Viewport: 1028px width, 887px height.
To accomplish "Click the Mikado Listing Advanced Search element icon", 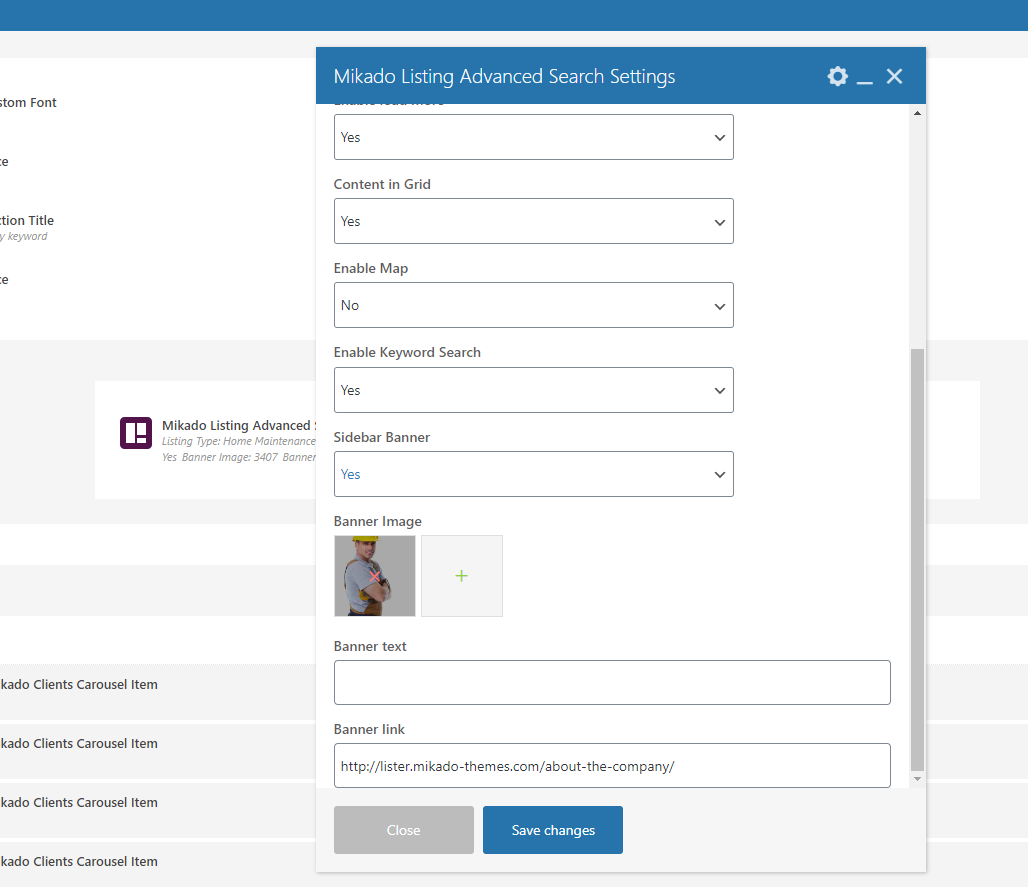I will click(x=136, y=433).
